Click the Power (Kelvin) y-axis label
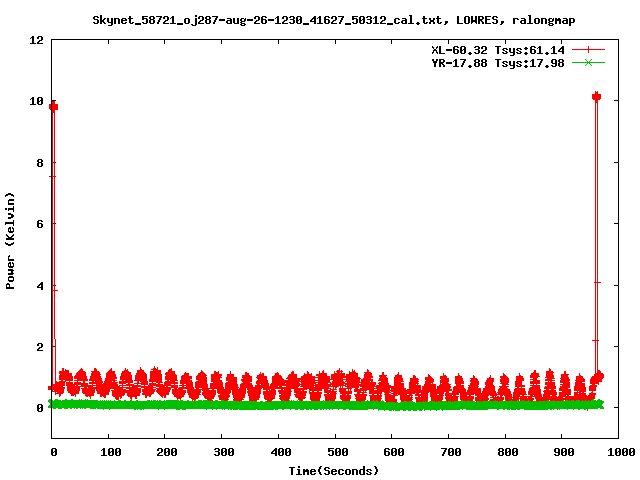 coord(11,239)
